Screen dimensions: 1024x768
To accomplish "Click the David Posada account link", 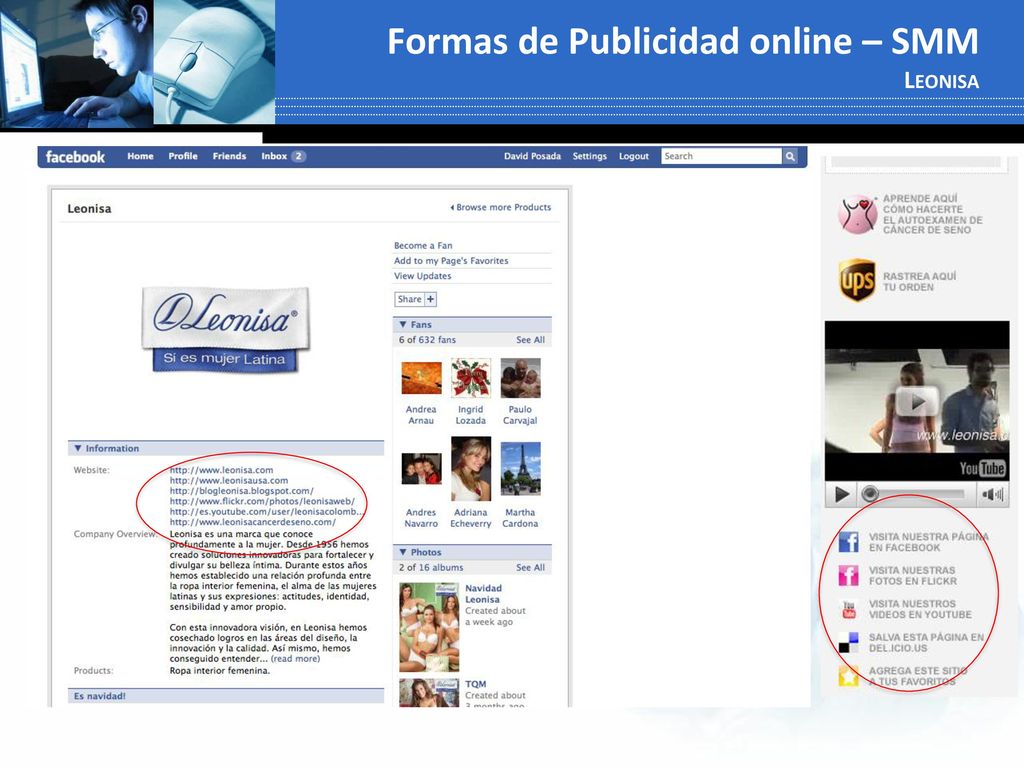I will [x=532, y=156].
